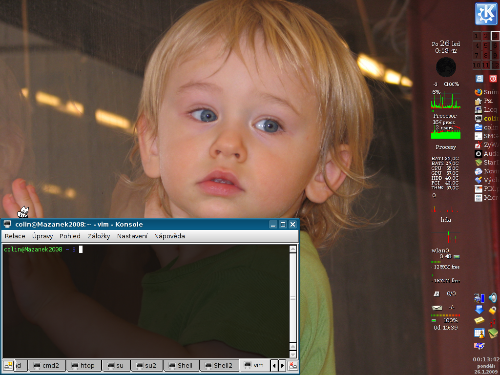Viewport: 500px width, 375px height.
Task: Switch to the Shell2 session tab
Action: coord(219,366)
